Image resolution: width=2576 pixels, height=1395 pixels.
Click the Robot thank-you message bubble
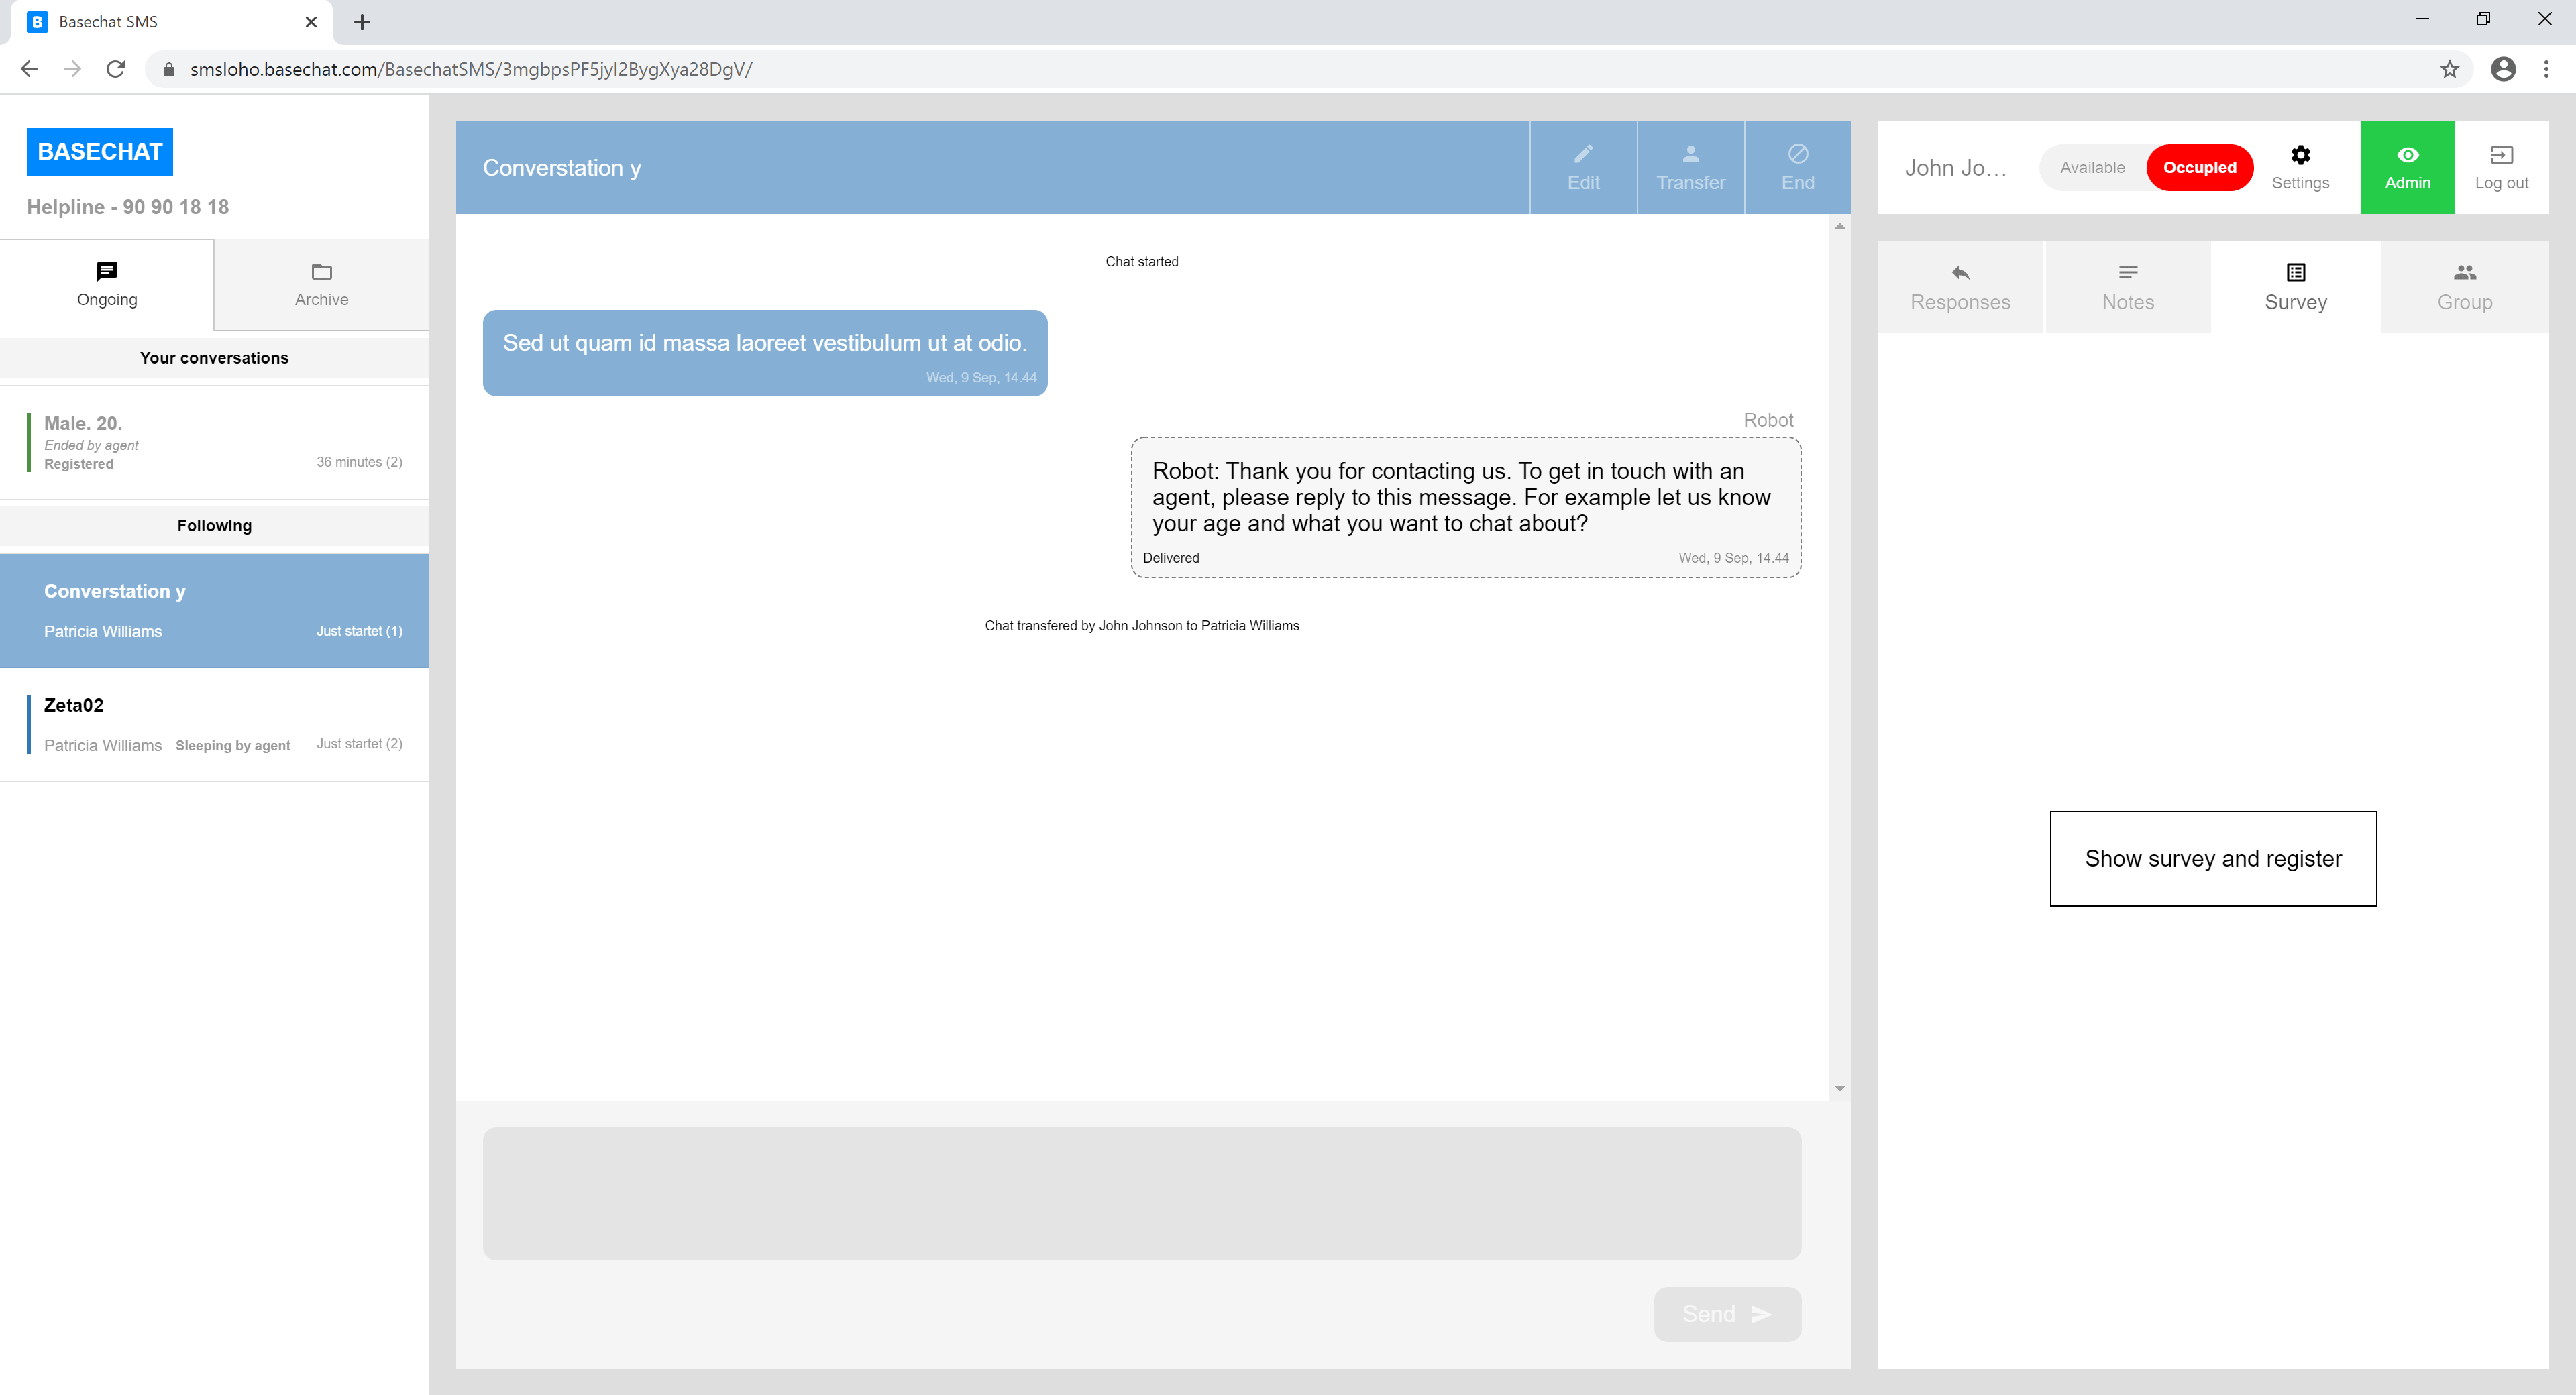click(x=1465, y=507)
